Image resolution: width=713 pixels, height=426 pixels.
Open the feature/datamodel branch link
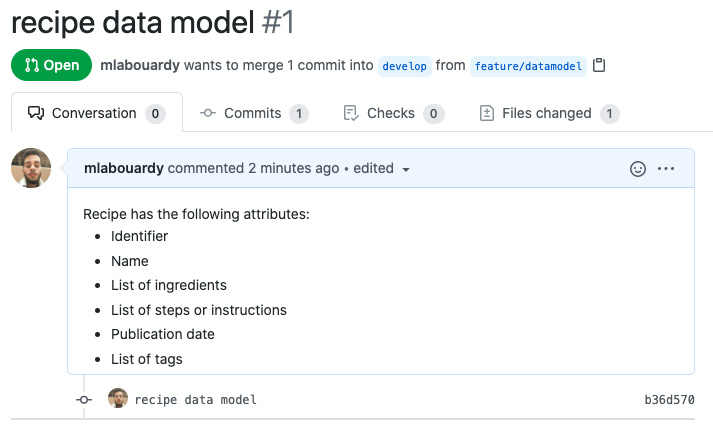pos(528,66)
